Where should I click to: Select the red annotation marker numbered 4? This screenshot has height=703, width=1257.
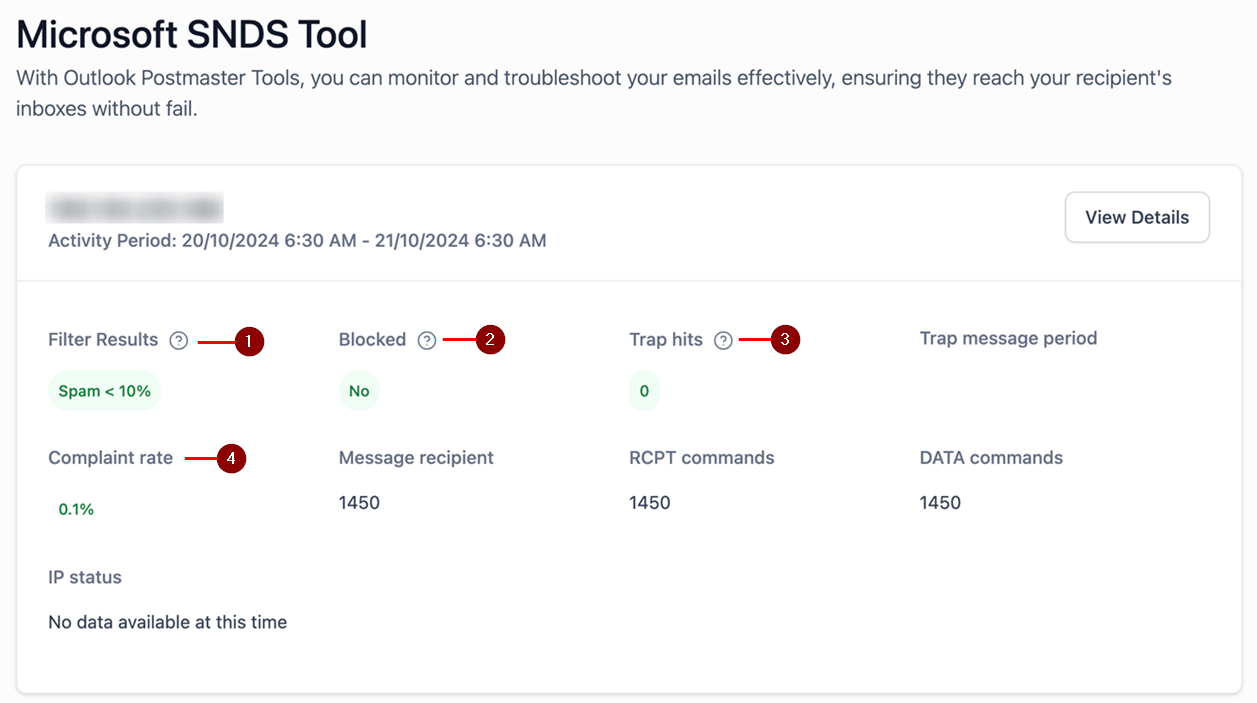click(x=231, y=459)
